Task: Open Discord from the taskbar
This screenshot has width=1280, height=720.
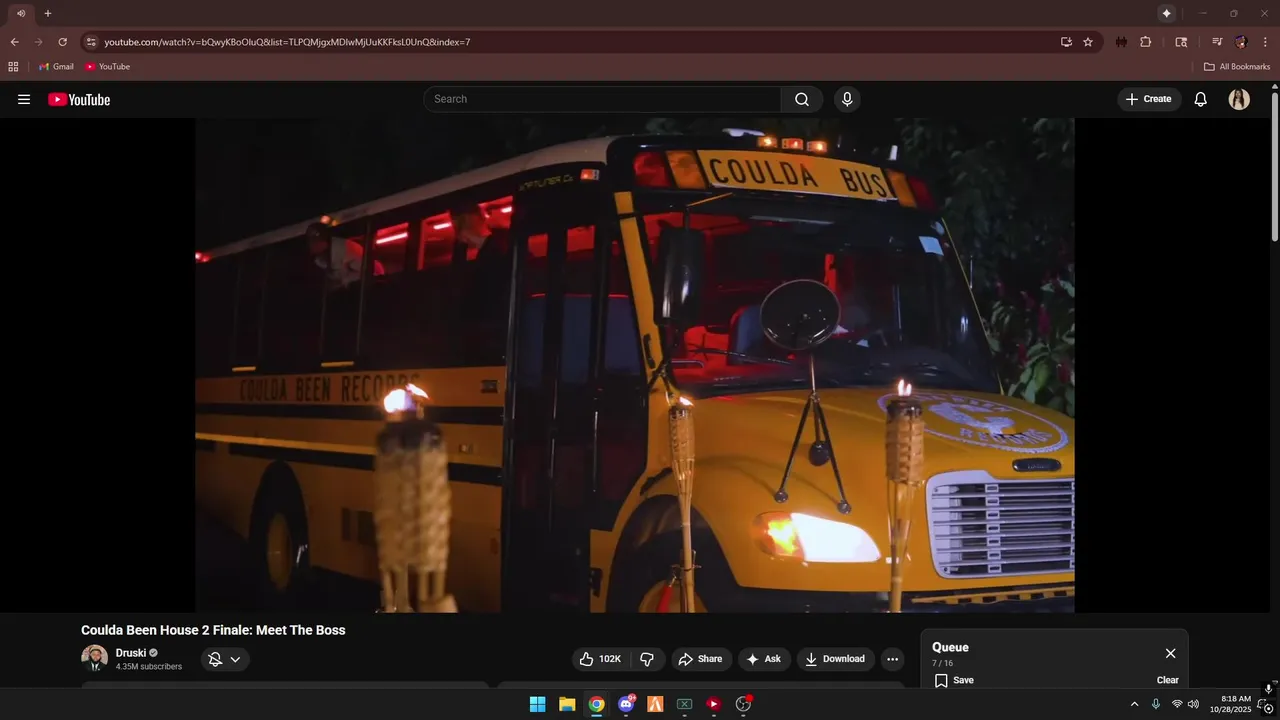Action: pyautogui.click(x=626, y=704)
